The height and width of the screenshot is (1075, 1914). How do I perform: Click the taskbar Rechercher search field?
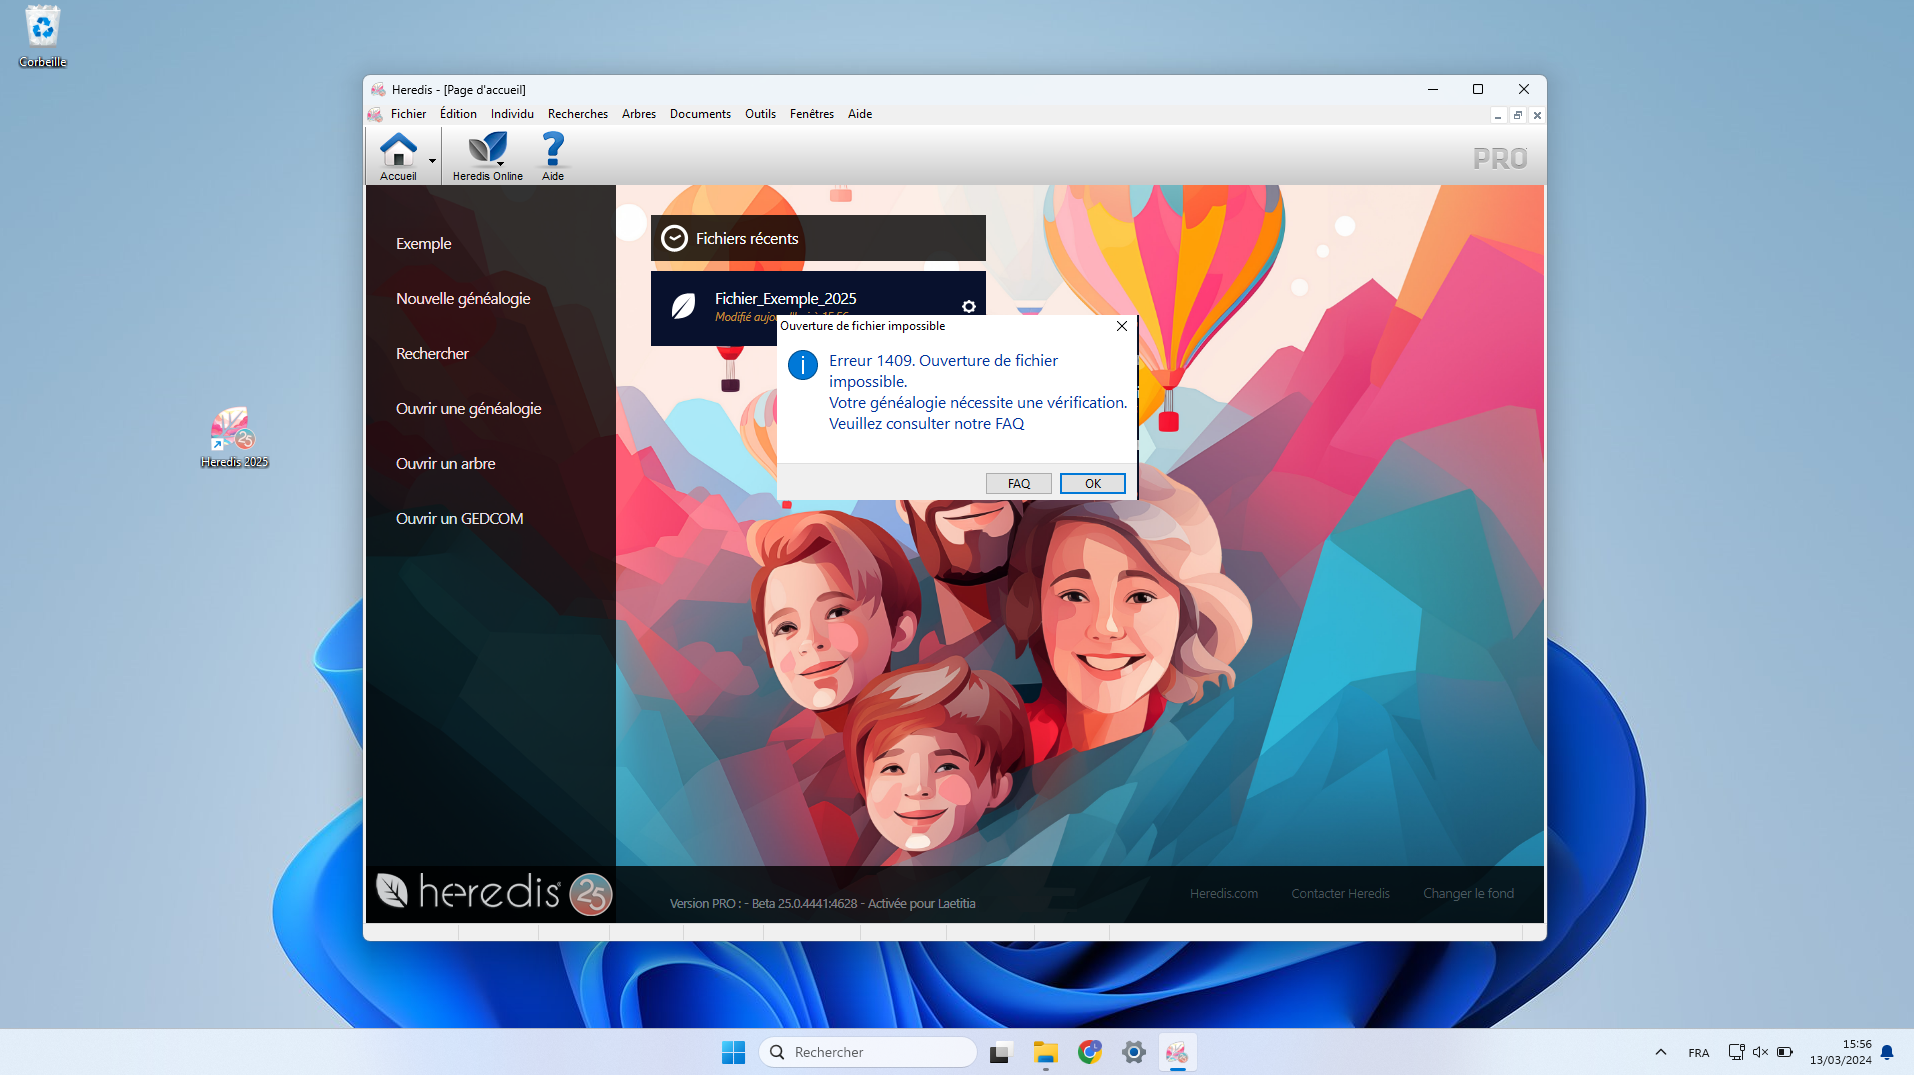coord(868,1052)
